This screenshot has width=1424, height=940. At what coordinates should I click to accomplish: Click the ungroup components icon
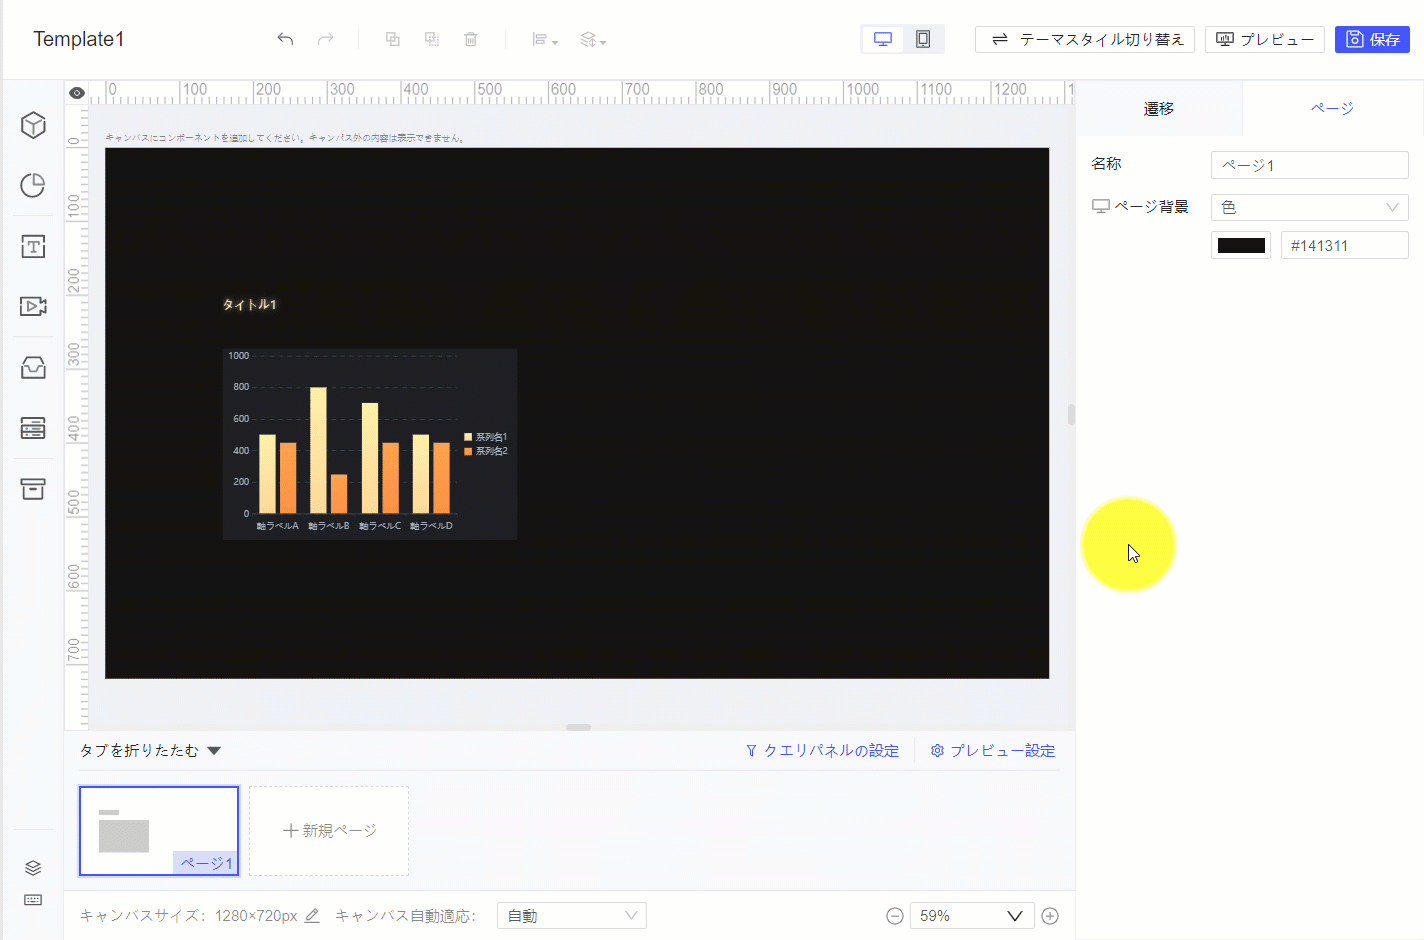432,39
